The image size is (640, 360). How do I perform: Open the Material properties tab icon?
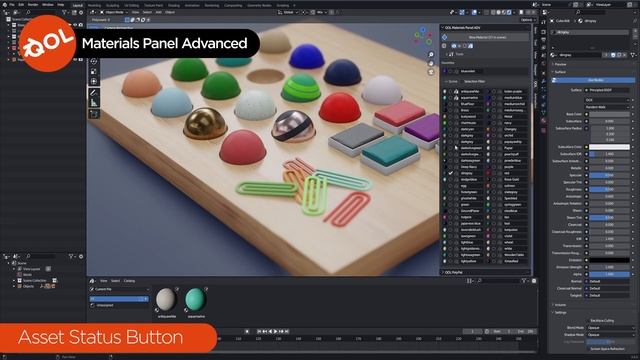coord(543,121)
